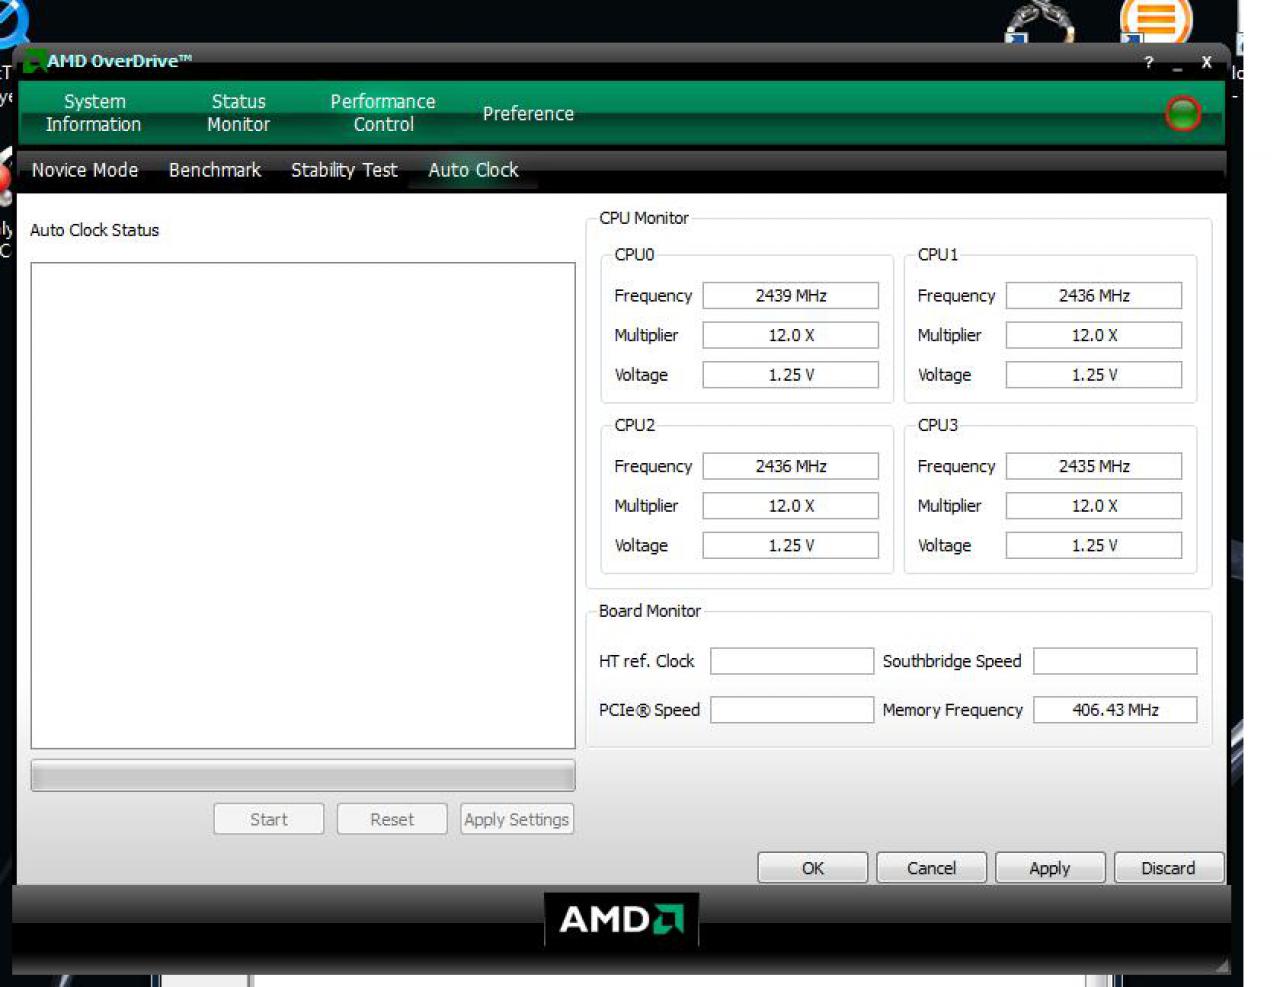Open help via the question mark
This screenshot has height=987, width=1280.
1149,63
